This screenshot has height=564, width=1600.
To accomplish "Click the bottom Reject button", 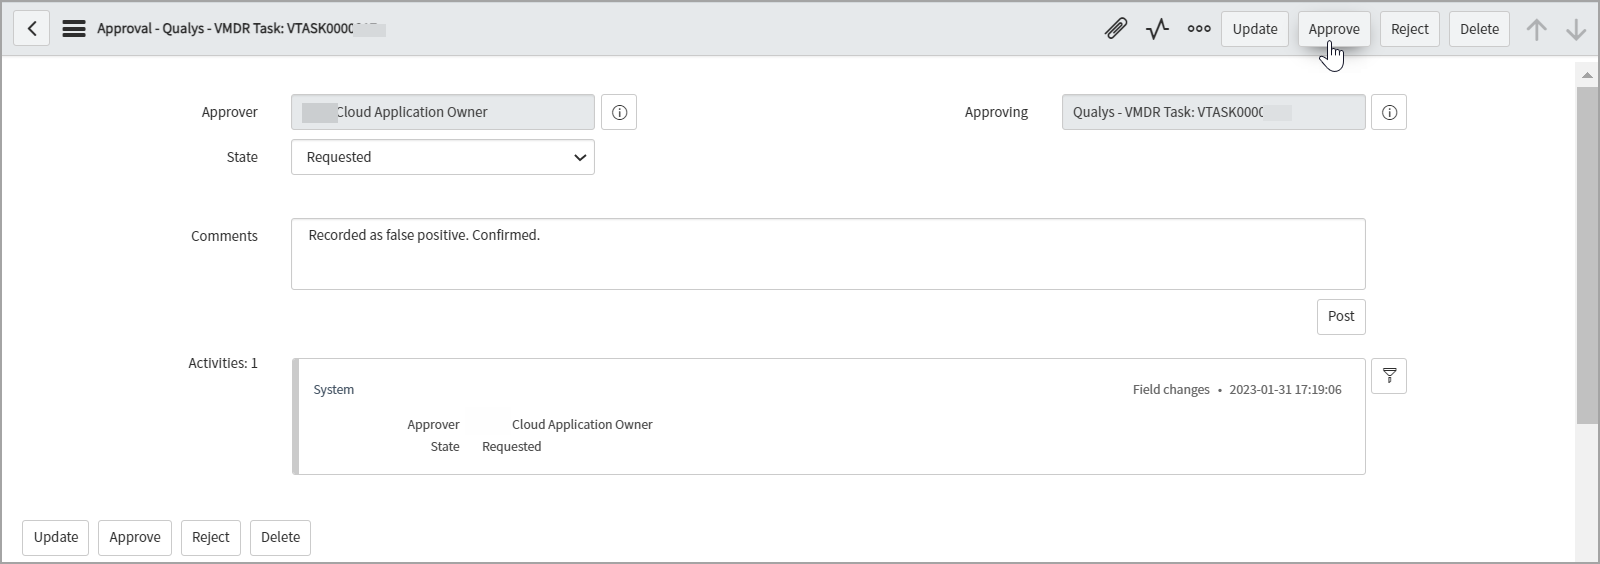I will click(x=211, y=537).
